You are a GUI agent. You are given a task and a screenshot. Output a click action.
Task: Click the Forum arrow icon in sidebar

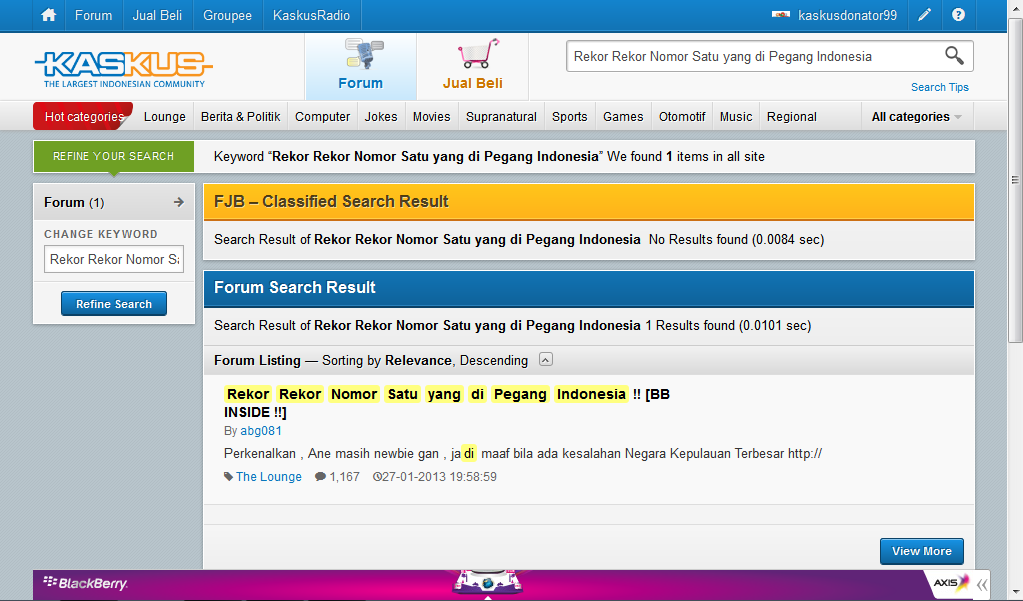[x=179, y=202]
